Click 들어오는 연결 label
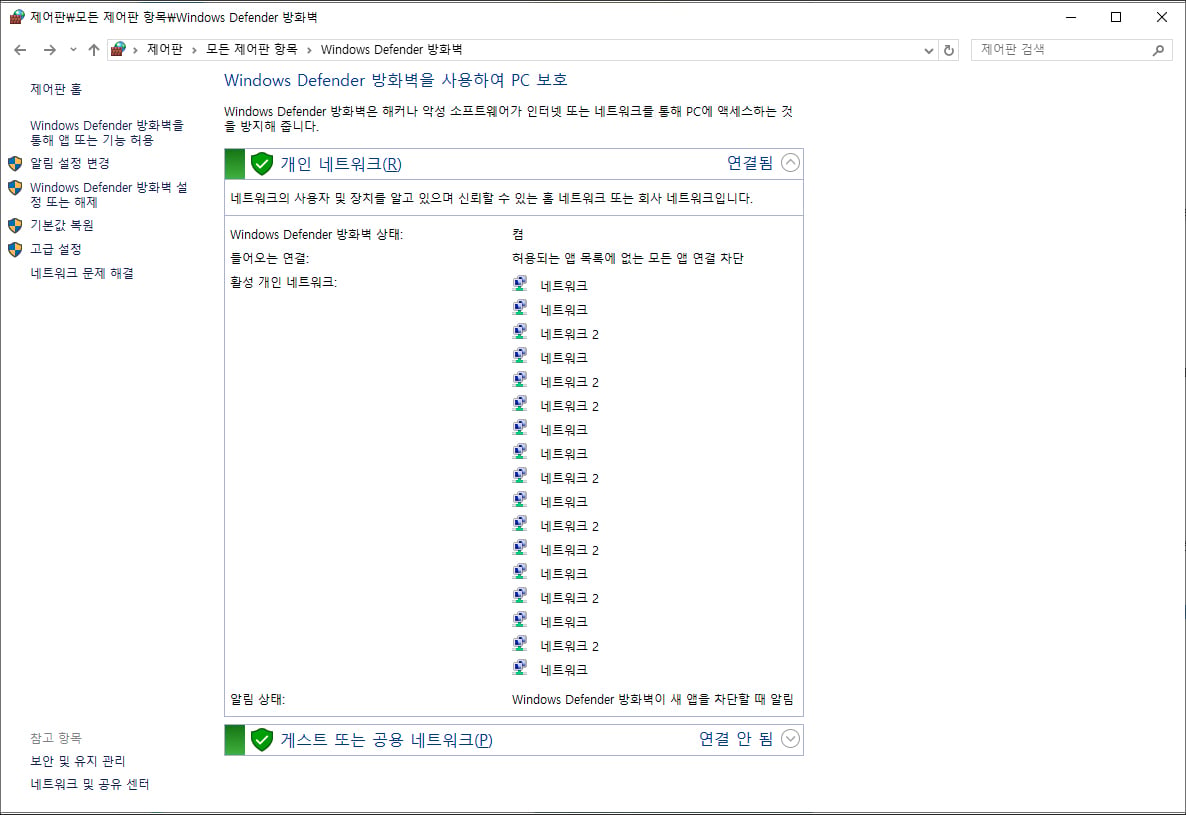This screenshot has height=815, width=1186. coord(269,259)
